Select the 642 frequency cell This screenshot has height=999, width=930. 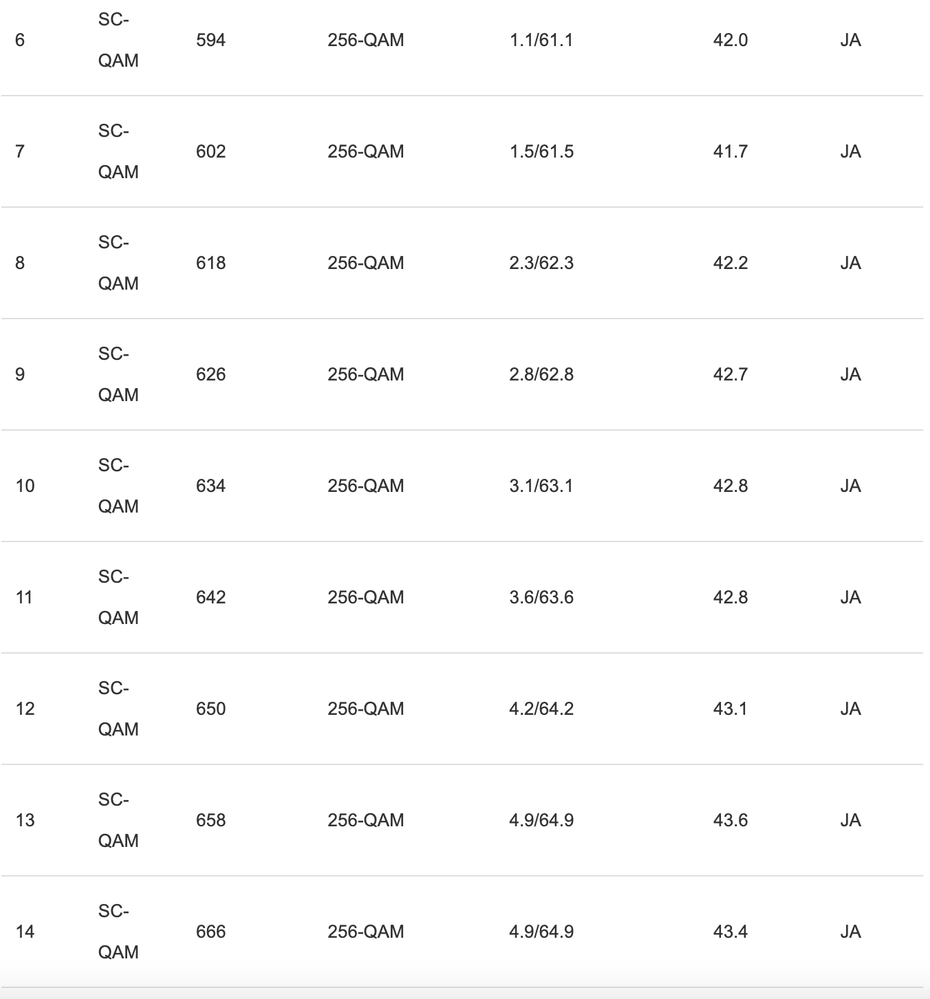211,598
